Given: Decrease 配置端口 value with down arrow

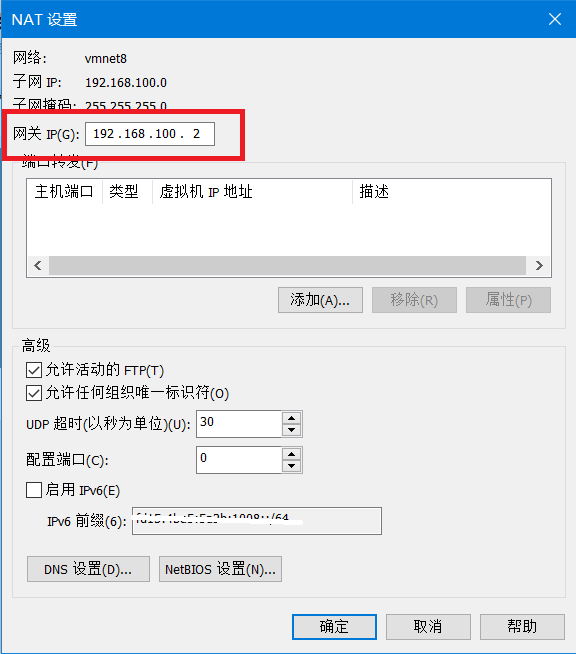Looking at the screenshot, I should tap(292, 466).
